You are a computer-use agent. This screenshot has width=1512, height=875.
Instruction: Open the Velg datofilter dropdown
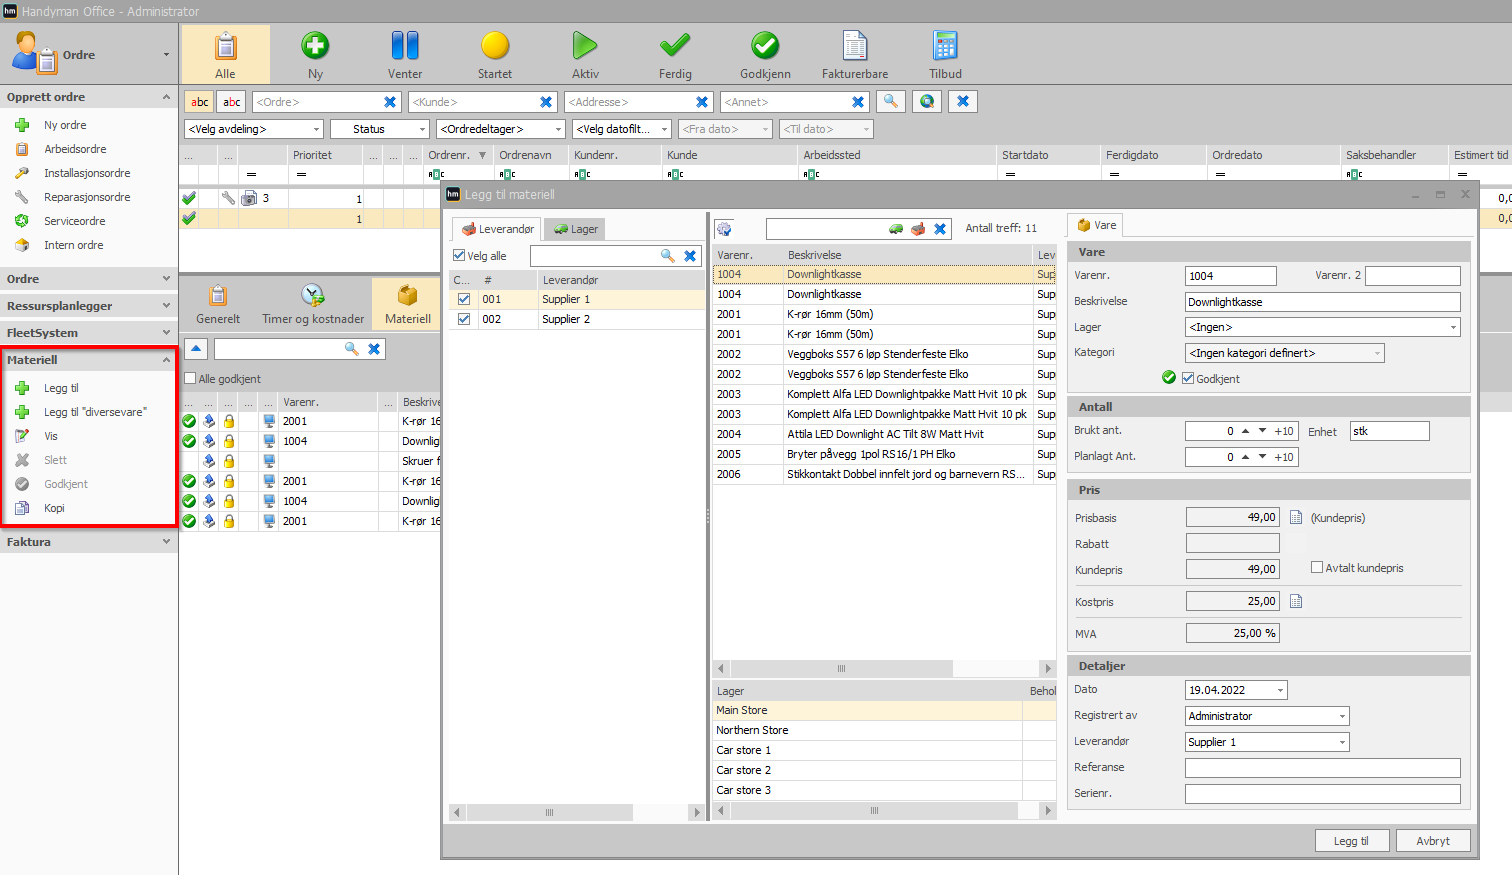point(622,129)
